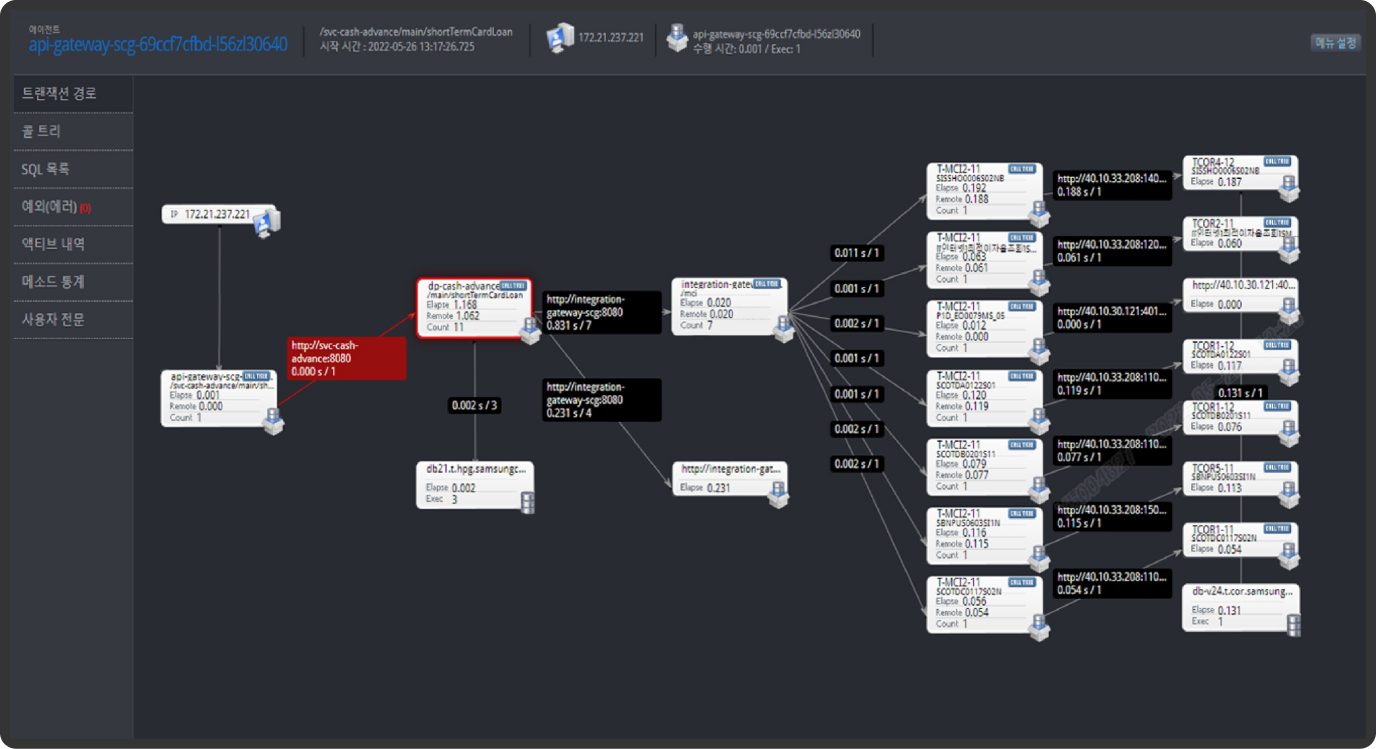This screenshot has width=1376, height=749.
Task: Click the red http://svc-cash-advance:8080 edge label
Action: point(346,358)
